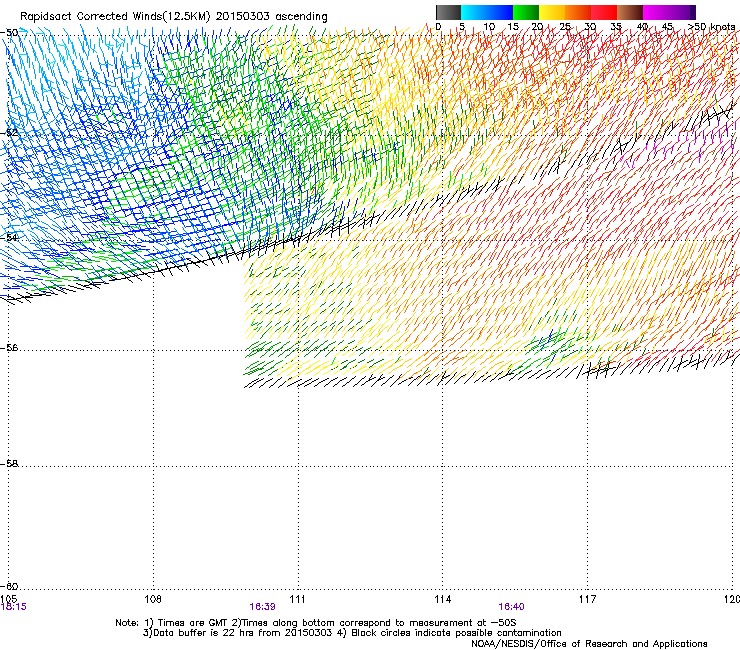Click the yellow 20-25 knots legend swatch
740x650 pixels.
tap(552, 12)
